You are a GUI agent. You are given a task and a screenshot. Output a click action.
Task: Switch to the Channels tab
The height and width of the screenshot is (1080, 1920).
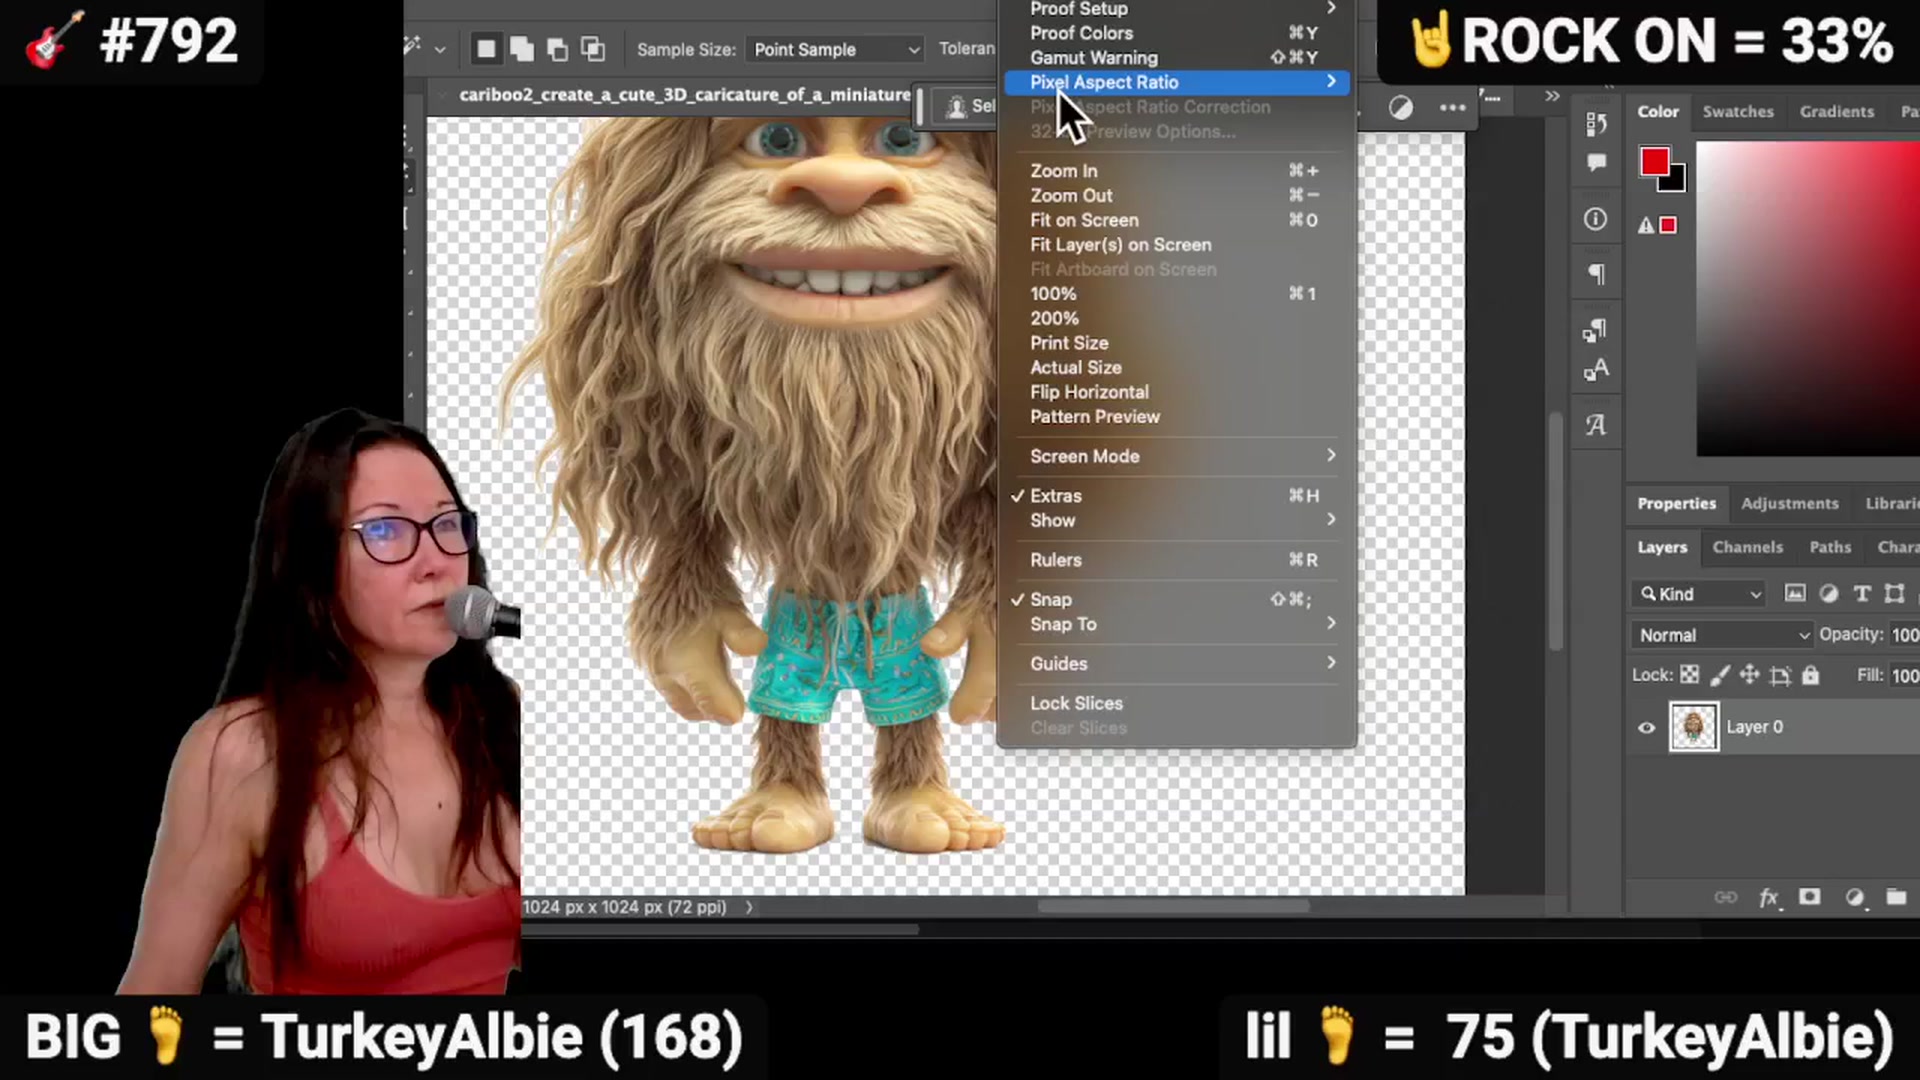(x=1747, y=547)
